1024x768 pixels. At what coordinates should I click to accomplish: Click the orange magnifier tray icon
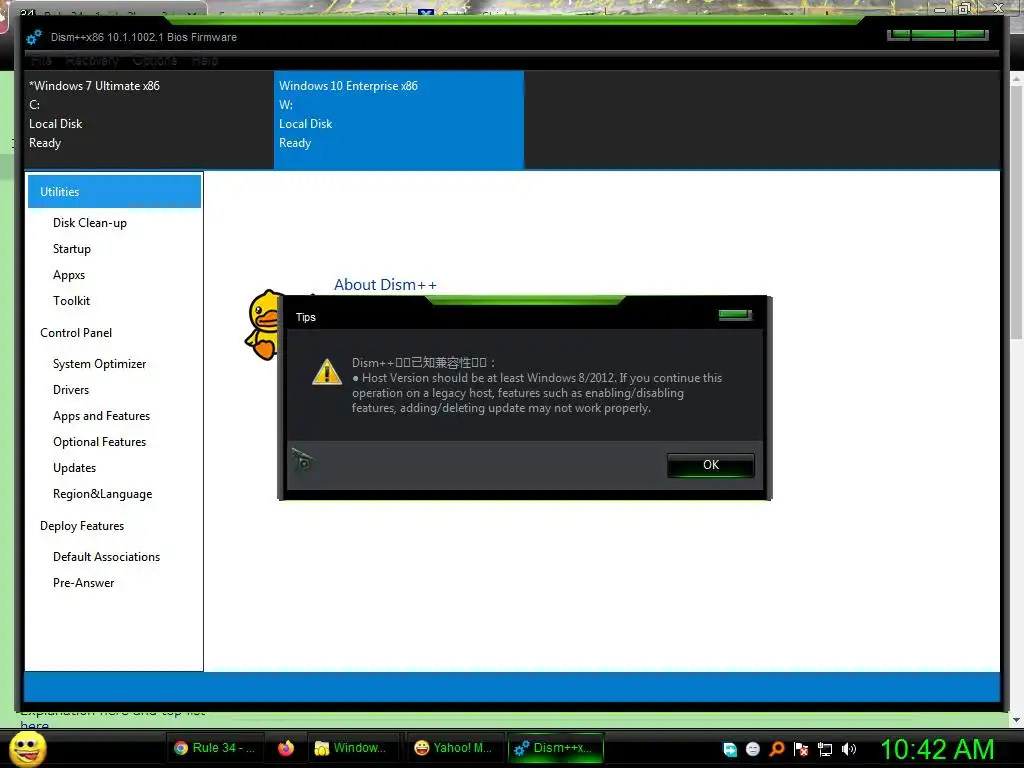[x=777, y=749]
